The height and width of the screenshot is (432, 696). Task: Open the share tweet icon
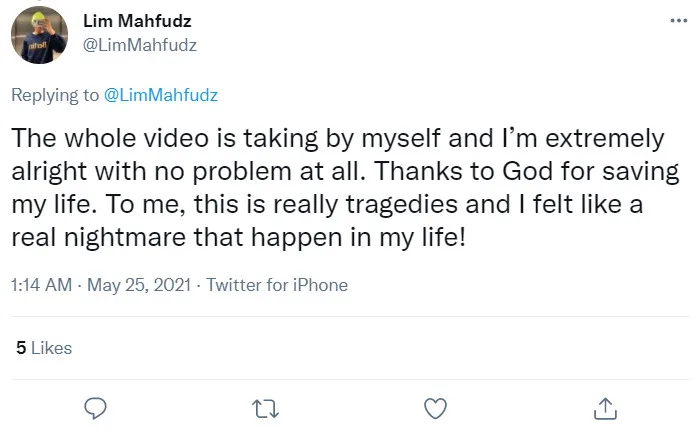603,408
